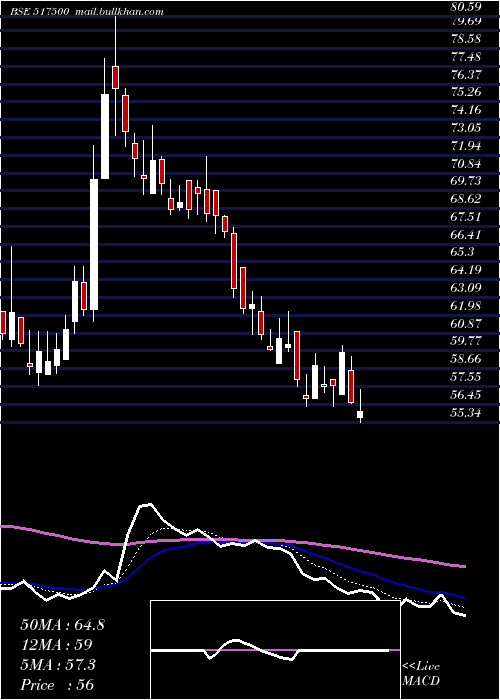Click the 68.62 price axis label
The image size is (500, 700).
tap(465, 199)
